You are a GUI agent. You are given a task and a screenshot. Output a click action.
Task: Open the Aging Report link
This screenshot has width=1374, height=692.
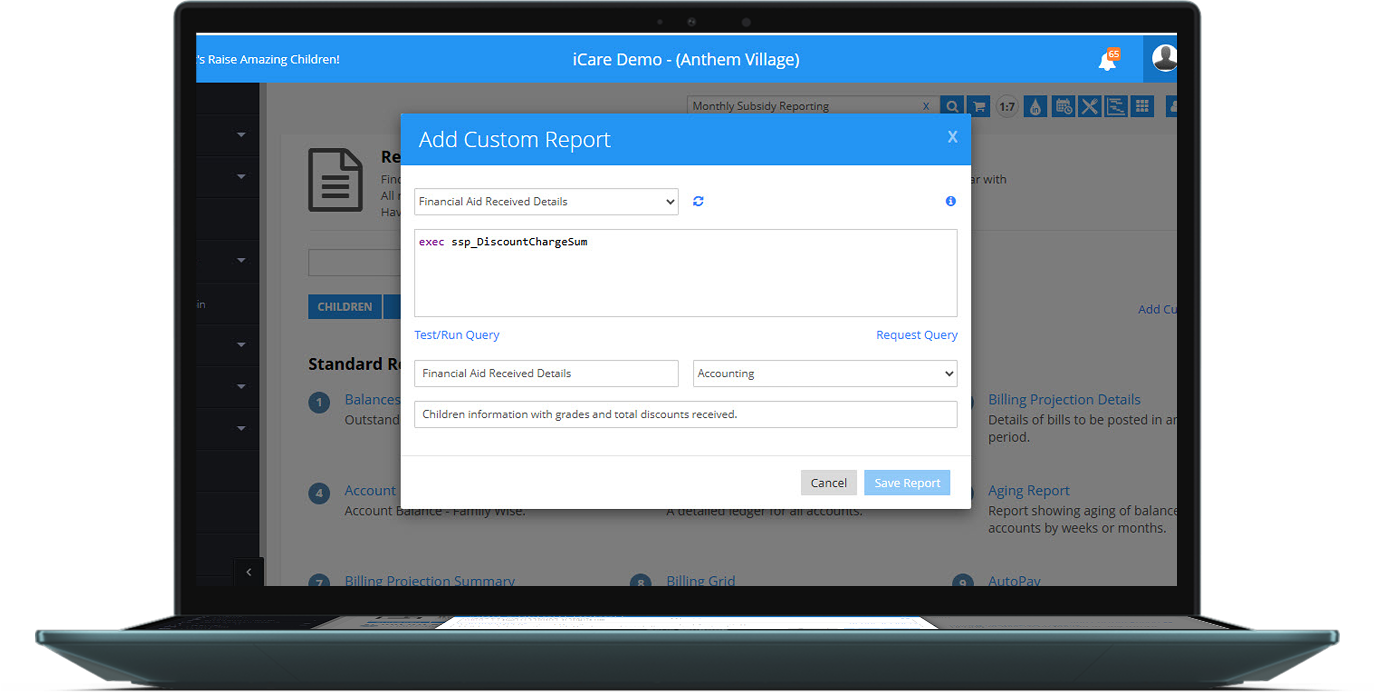(1029, 491)
